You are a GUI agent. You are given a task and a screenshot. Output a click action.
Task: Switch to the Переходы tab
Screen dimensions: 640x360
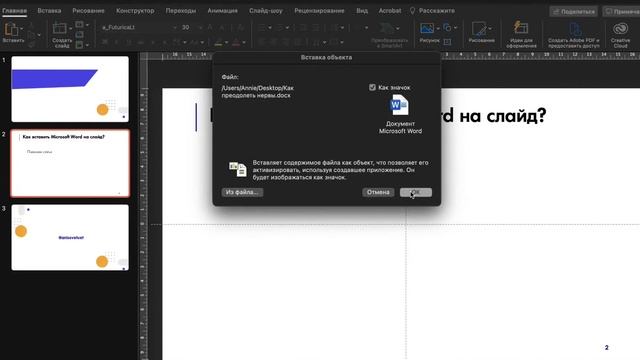tap(181, 11)
